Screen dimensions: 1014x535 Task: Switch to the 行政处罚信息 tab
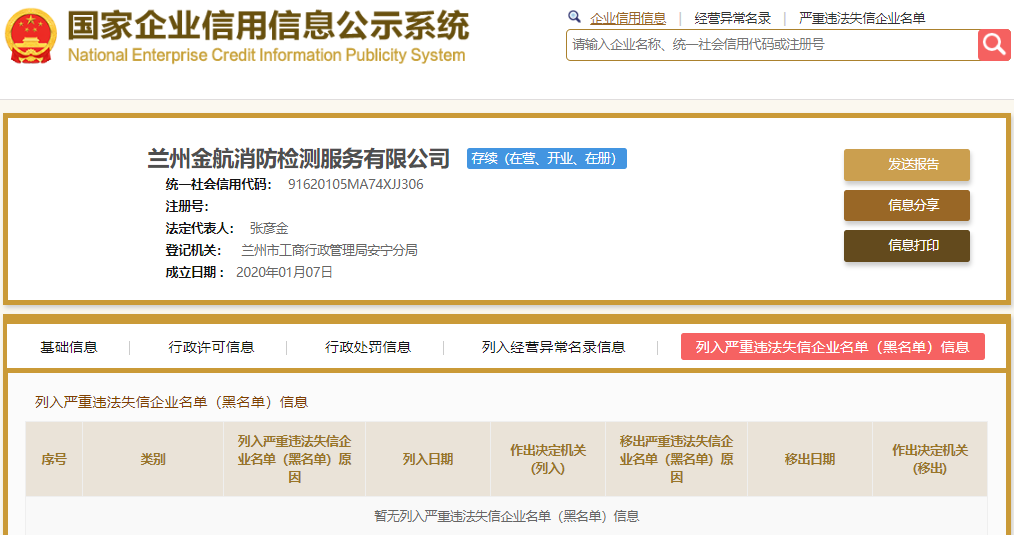pyautogui.click(x=368, y=347)
